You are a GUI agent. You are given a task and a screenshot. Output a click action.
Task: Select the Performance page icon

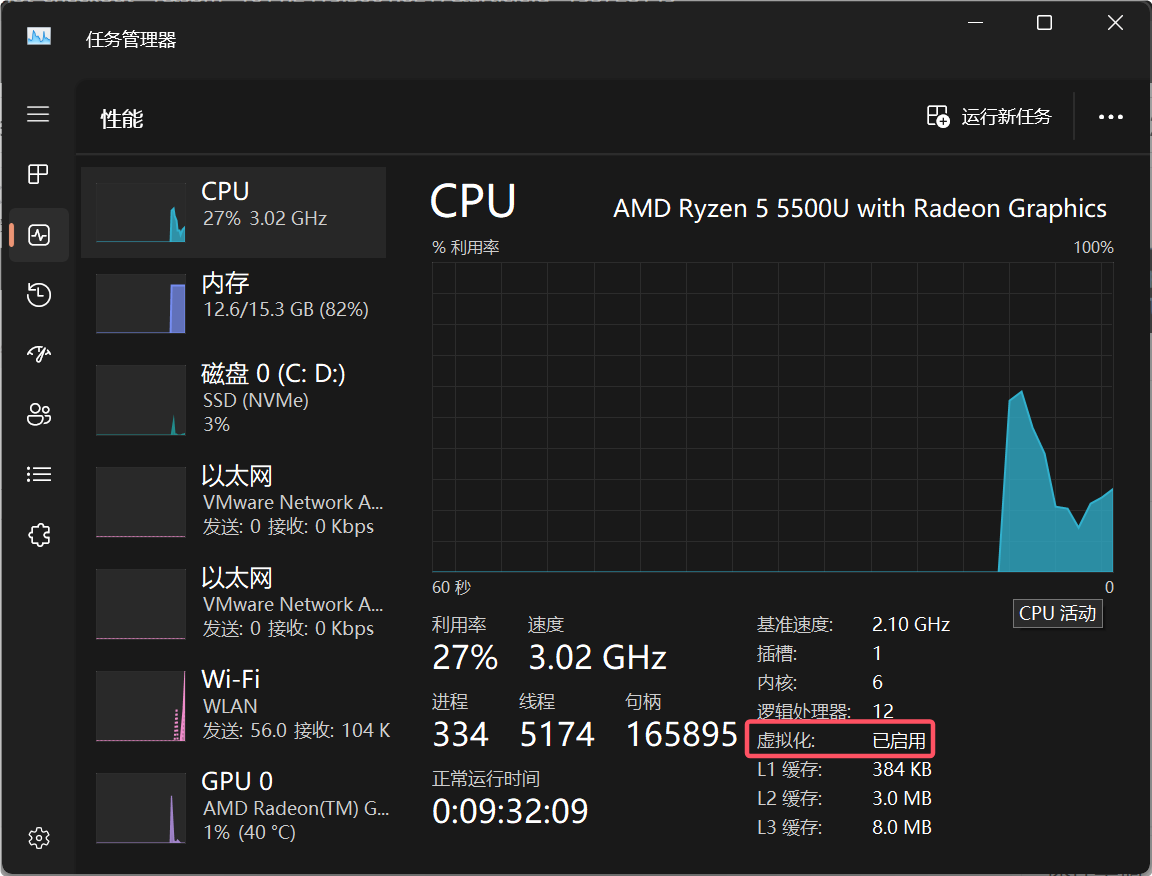pos(39,235)
